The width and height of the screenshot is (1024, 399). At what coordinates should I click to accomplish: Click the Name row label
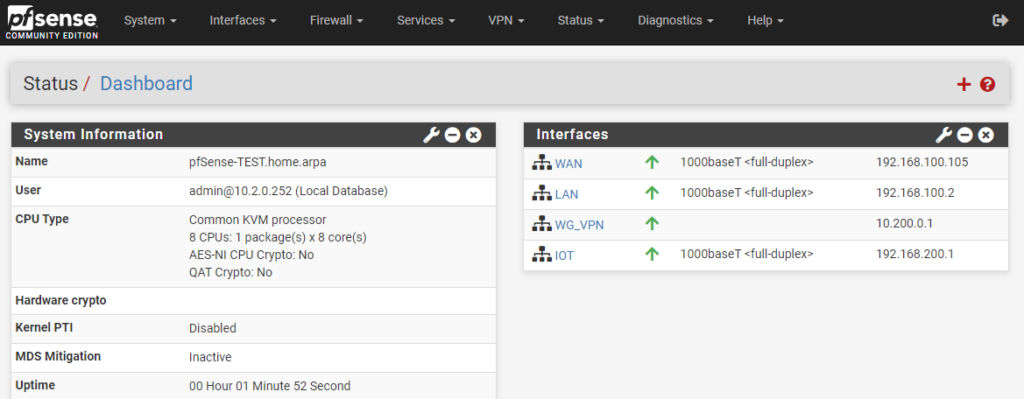point(31,161)
